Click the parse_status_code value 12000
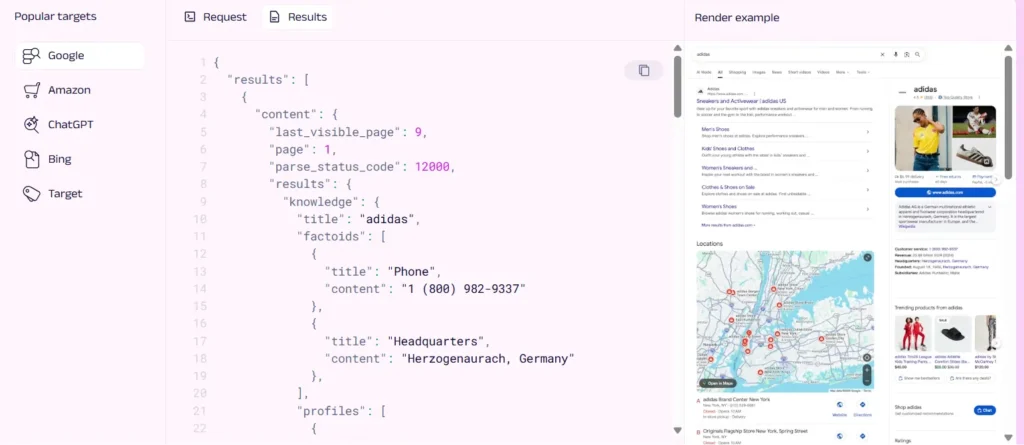 tap(432, 167)
